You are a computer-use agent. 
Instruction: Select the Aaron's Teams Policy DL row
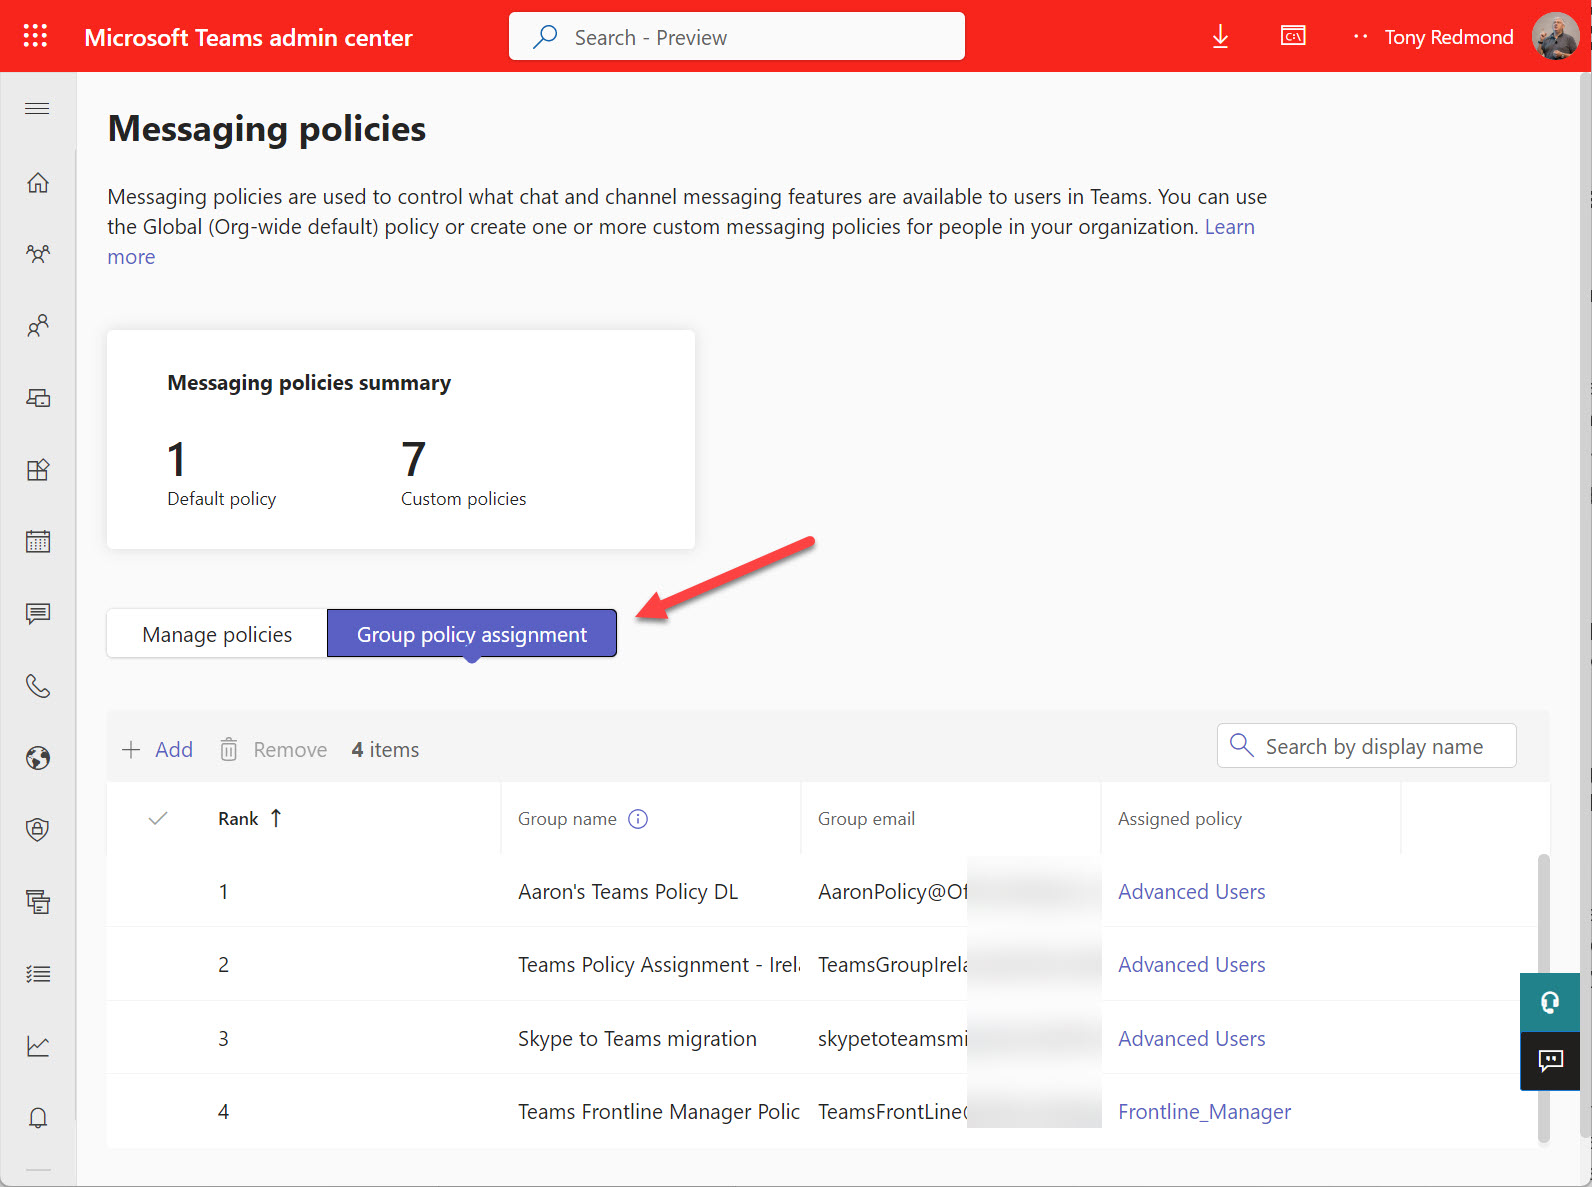click(822, 891)
